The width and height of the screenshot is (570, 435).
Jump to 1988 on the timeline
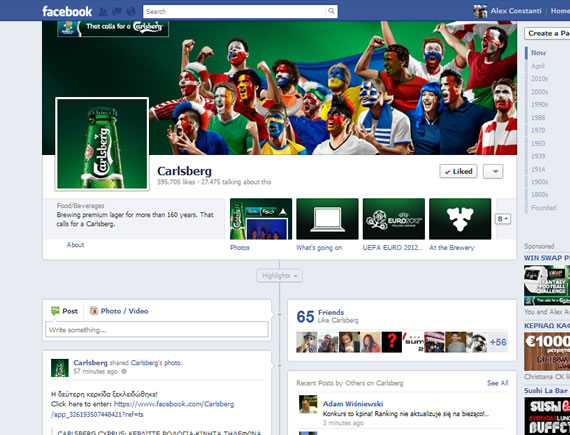538,117
